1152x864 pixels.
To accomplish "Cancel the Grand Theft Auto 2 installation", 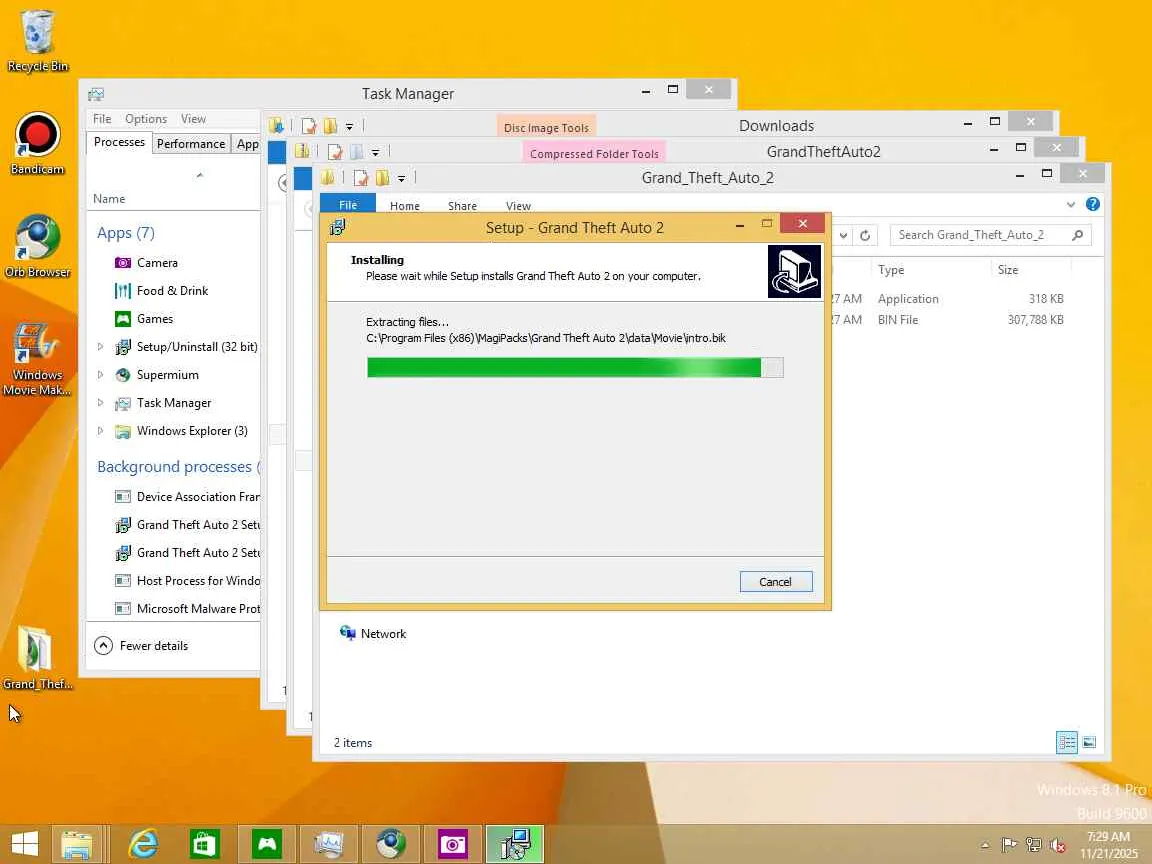I will point(776,581).
